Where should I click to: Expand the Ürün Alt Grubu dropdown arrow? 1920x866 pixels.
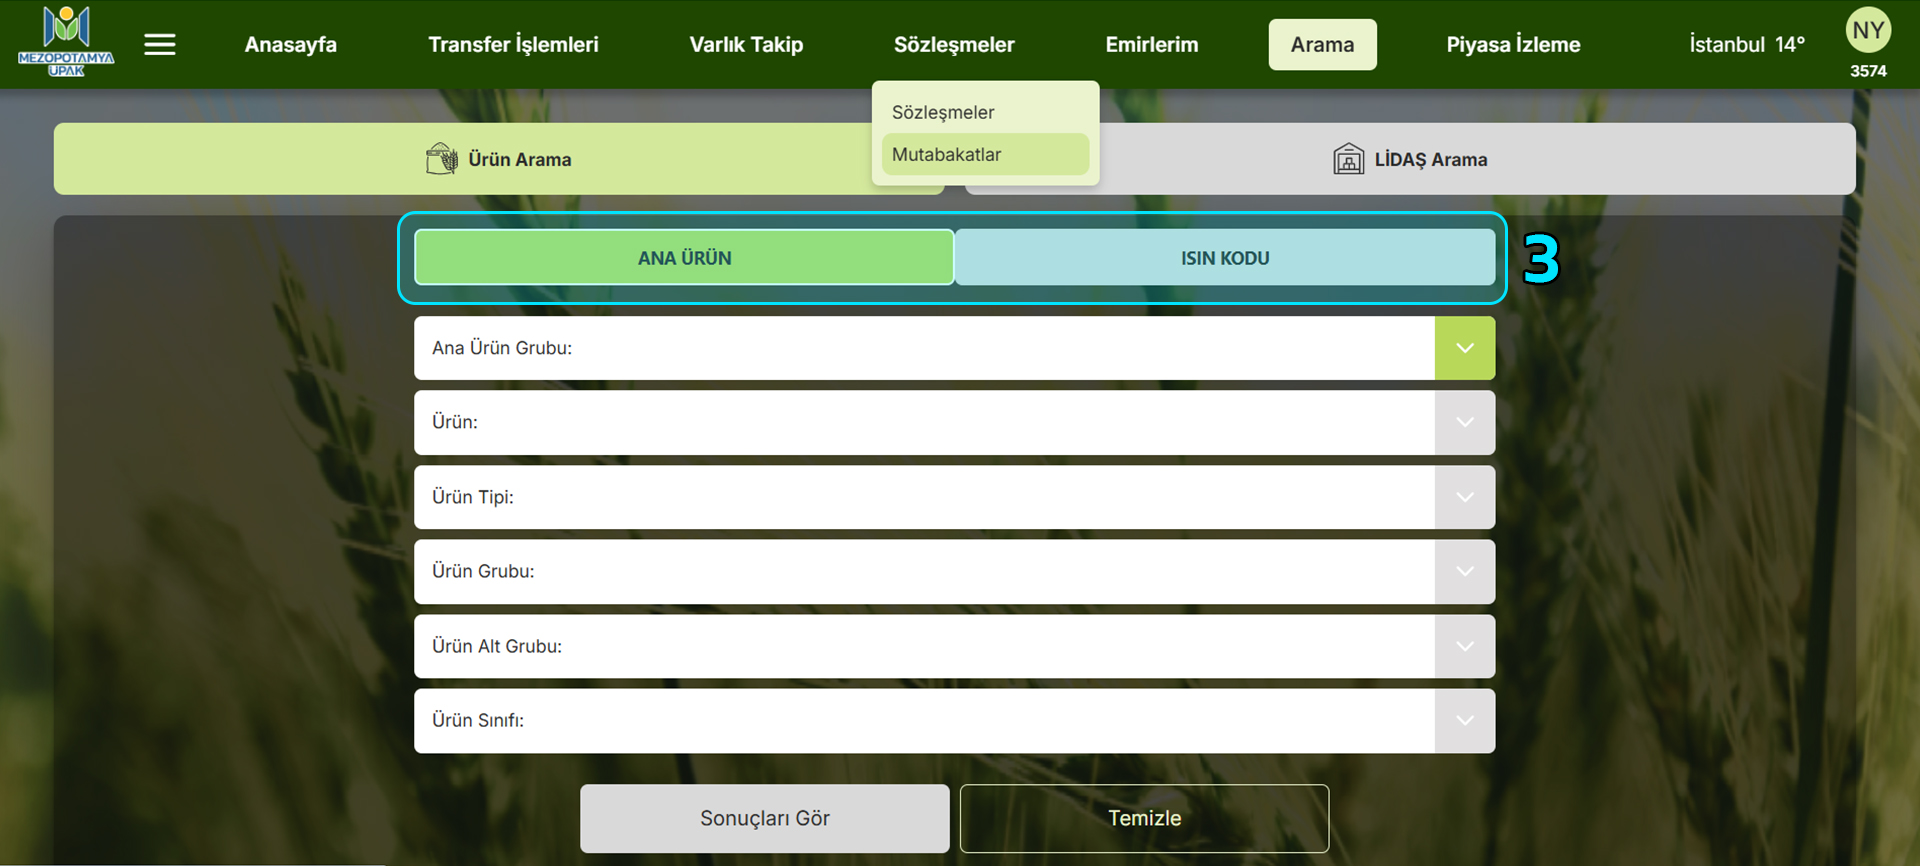(x=1464, y=646)
